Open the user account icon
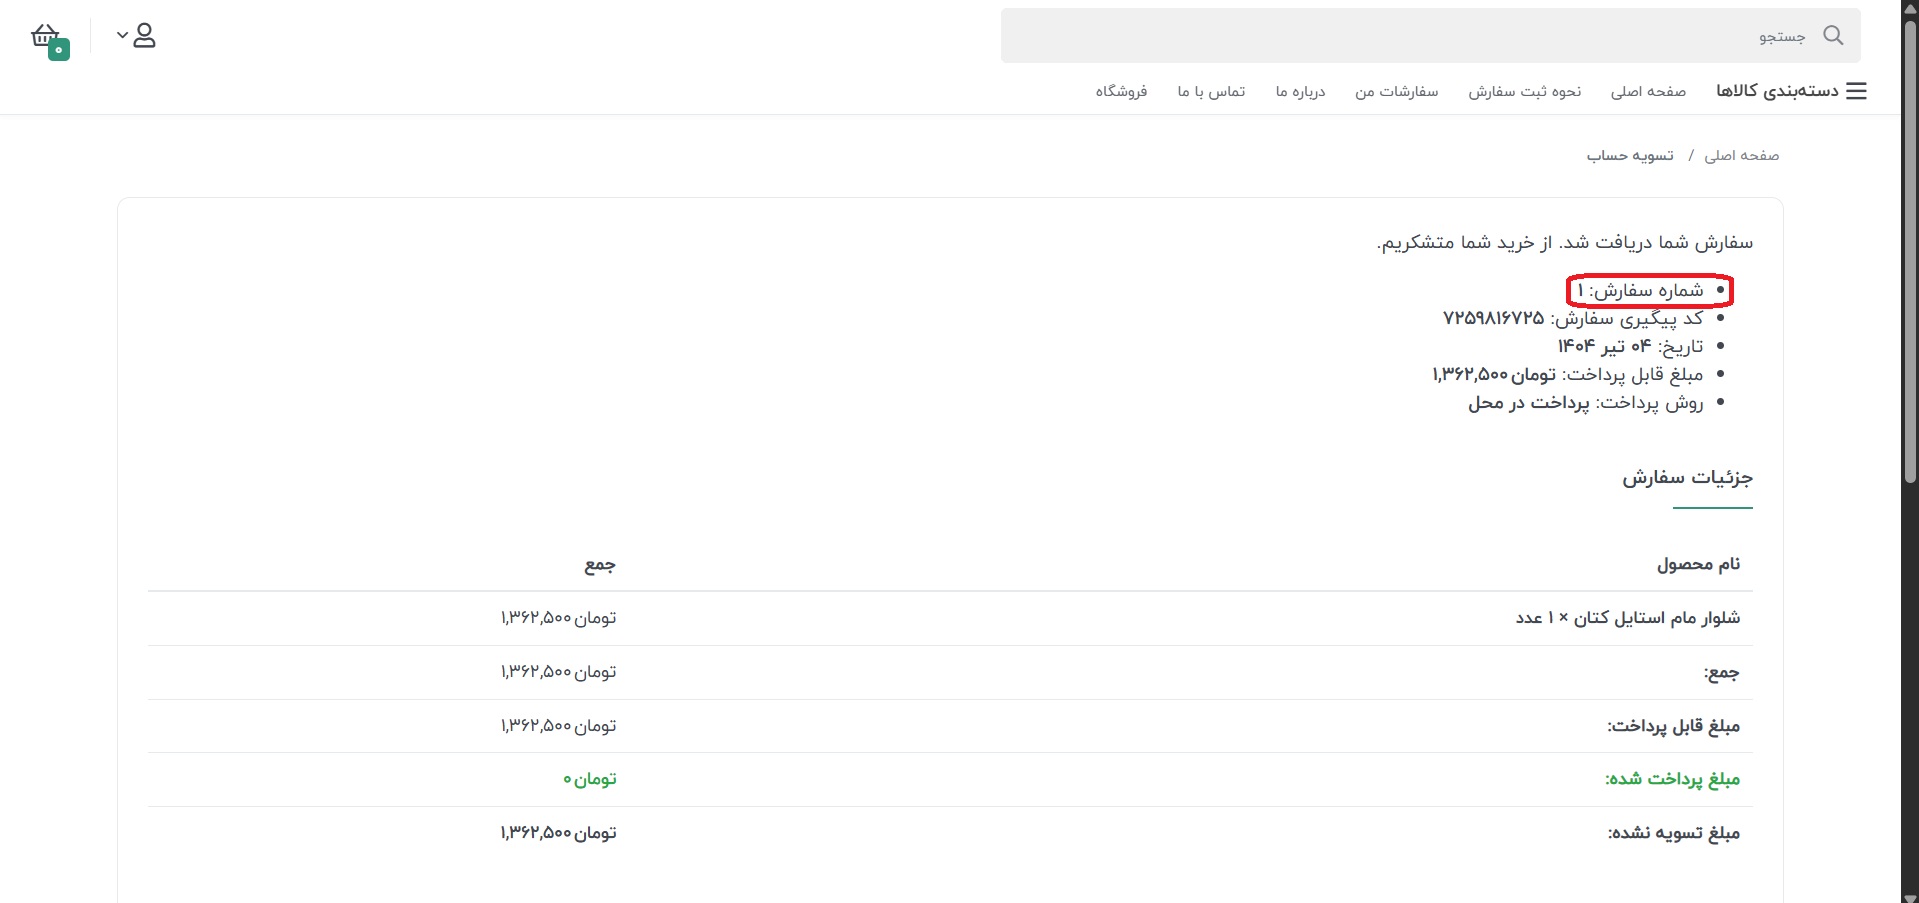The height and width of the screenshot is (903, 1919). (144, 36)
